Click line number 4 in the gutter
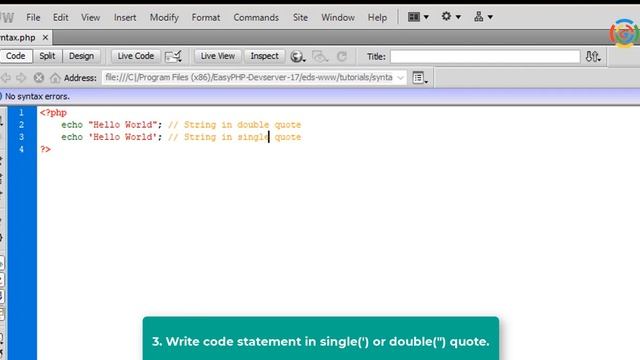Screen dimensions: 640x360 click(x=21, y=149)
